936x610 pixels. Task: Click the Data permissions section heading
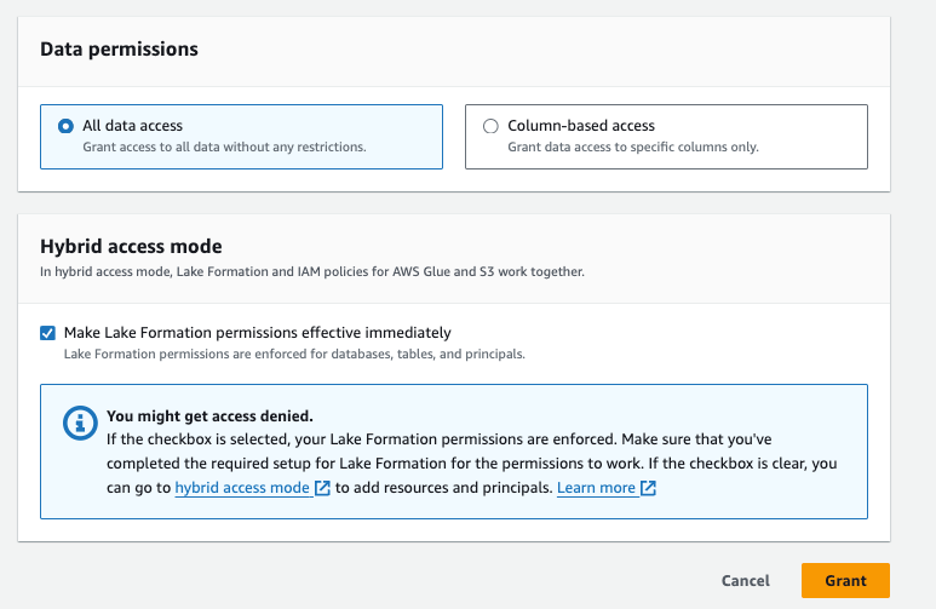(119, 49)
